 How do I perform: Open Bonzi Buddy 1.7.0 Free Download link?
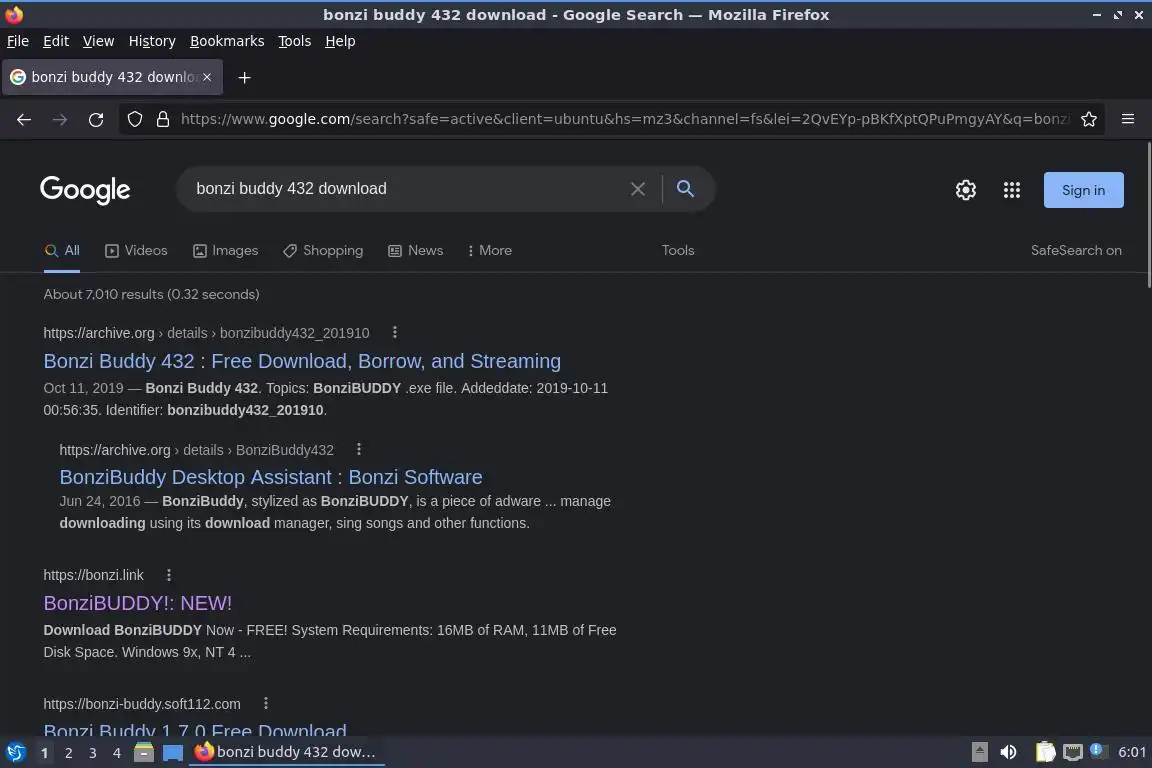[x=195, y=730]
